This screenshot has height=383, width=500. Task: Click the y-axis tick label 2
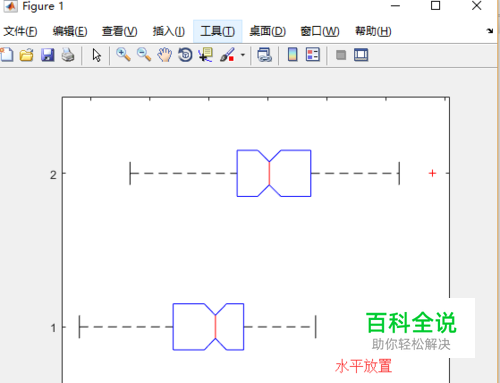pyautogui.click(x=53, y=175)
